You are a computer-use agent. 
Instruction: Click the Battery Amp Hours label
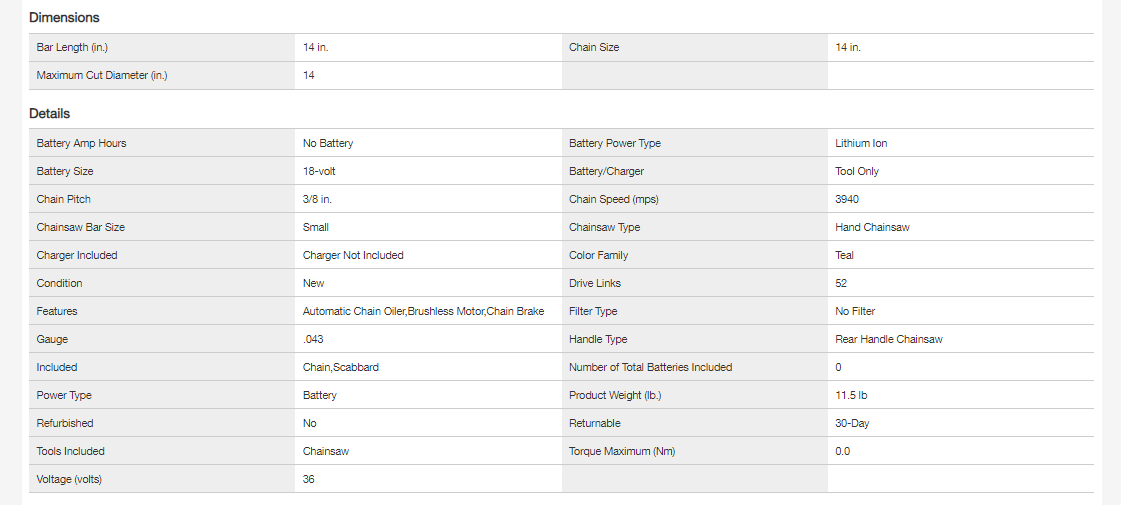click(81, 143)
